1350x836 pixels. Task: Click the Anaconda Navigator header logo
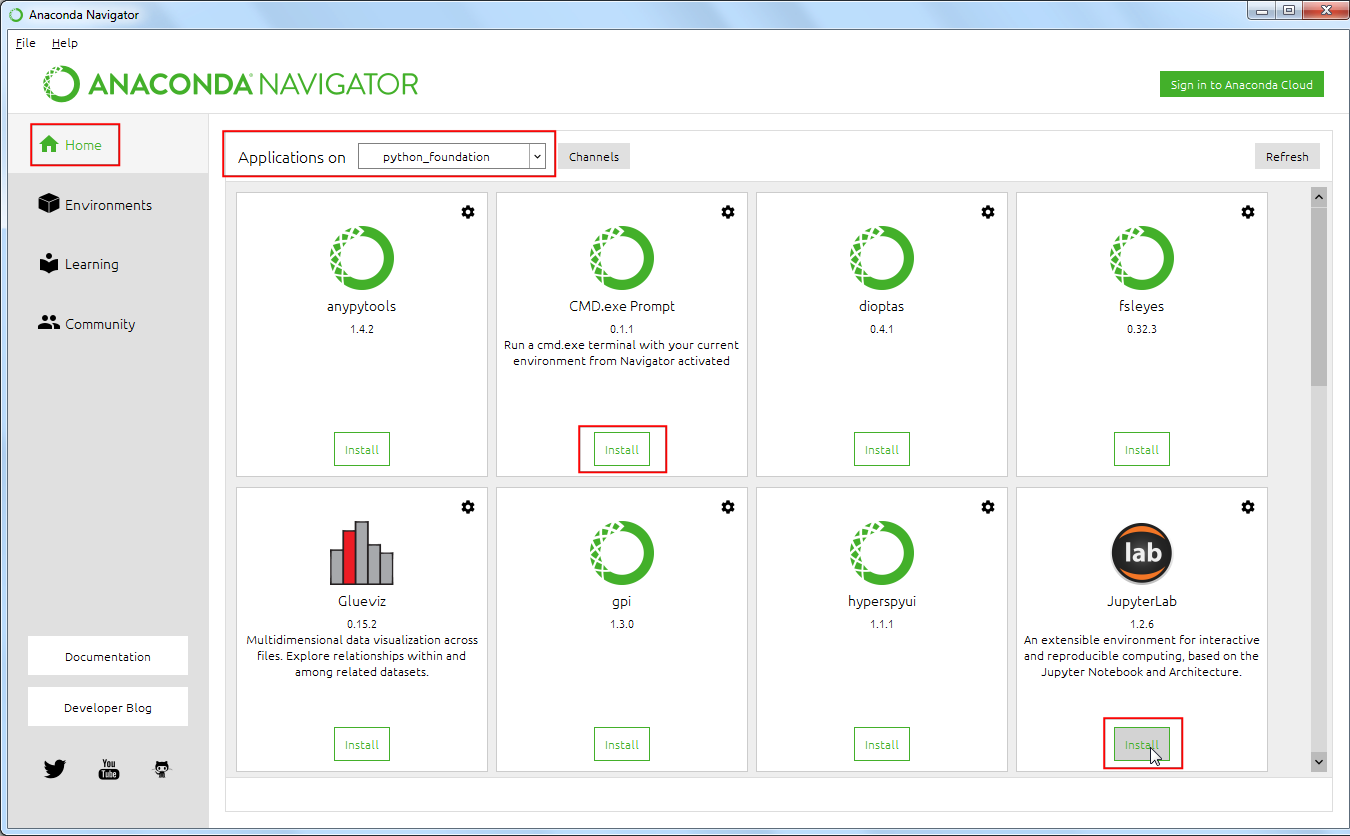(230, 84)
